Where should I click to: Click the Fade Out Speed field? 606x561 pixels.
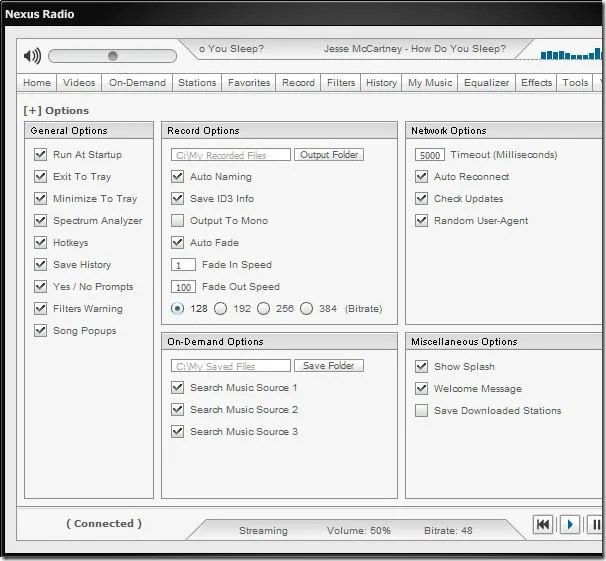[x=183, y=287]
